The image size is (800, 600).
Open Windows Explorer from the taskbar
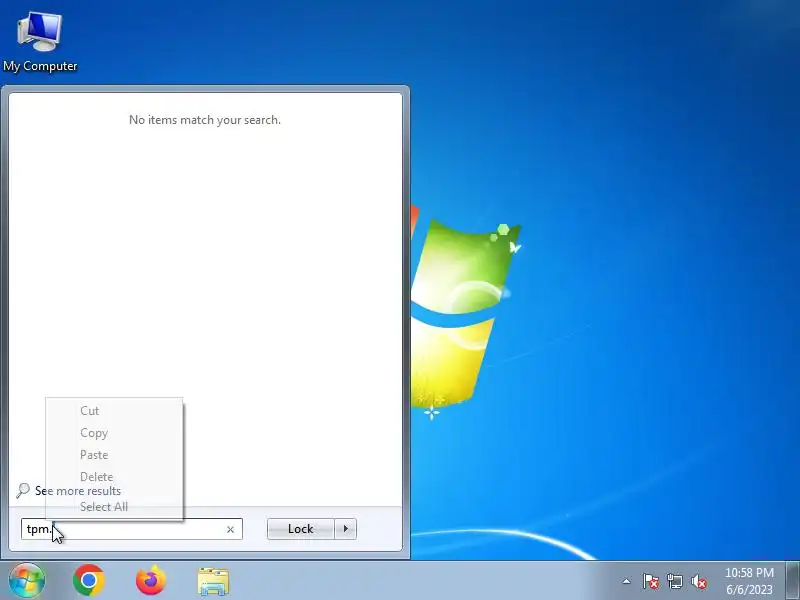point(213,581)
